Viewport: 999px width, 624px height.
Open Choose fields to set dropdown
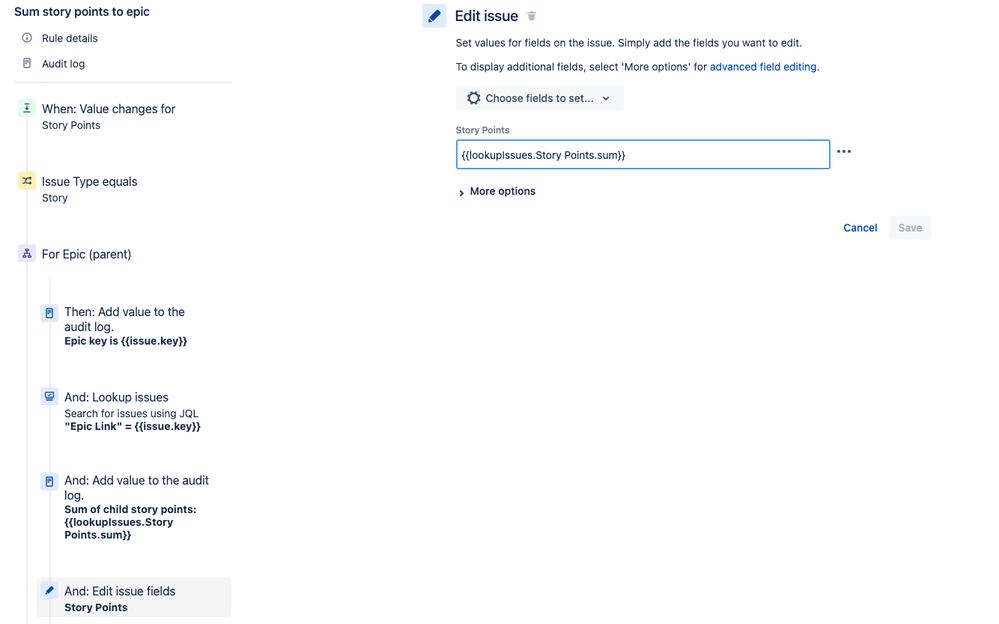point(539,98)
